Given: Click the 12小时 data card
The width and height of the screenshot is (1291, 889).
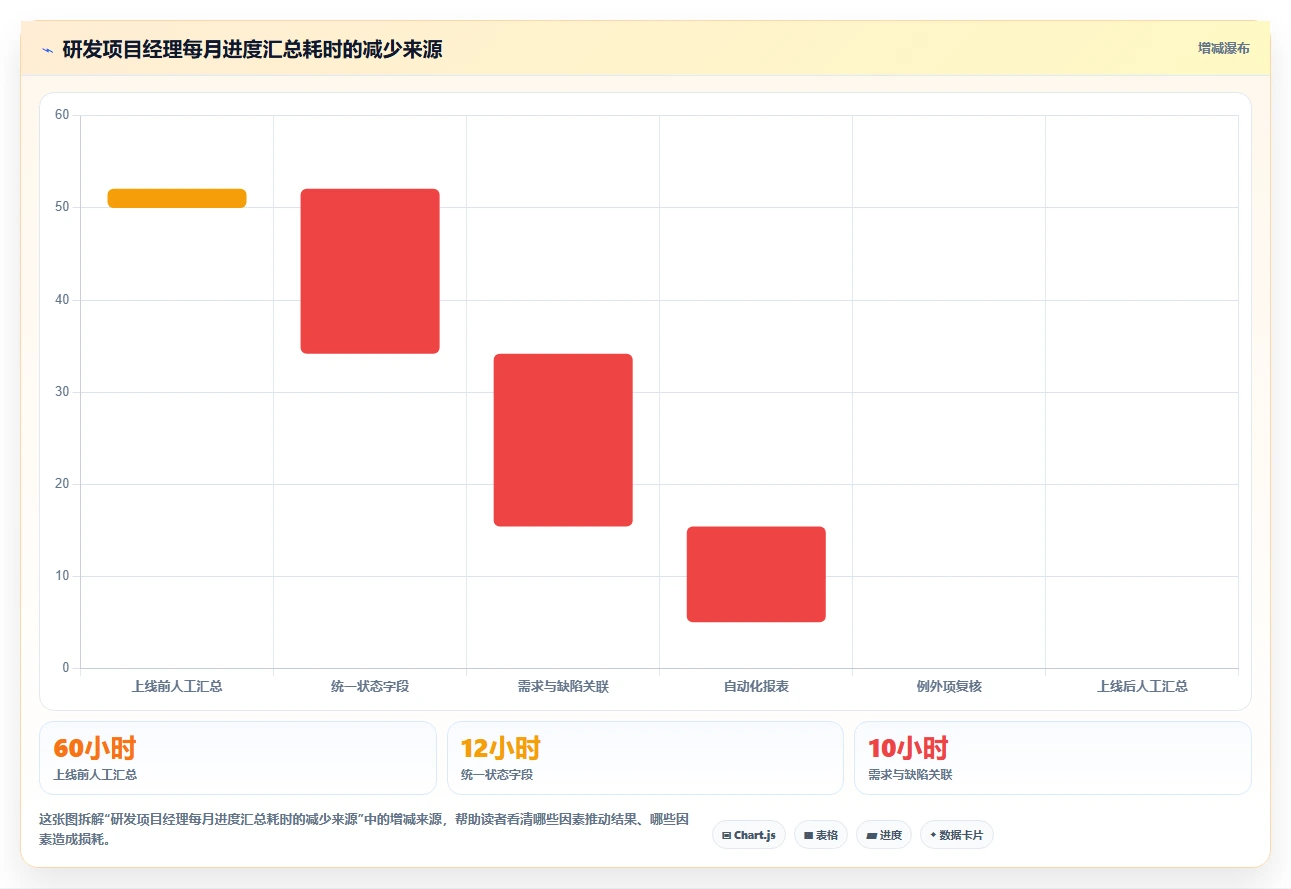Looking at the screenshot, I should [645, 758].
